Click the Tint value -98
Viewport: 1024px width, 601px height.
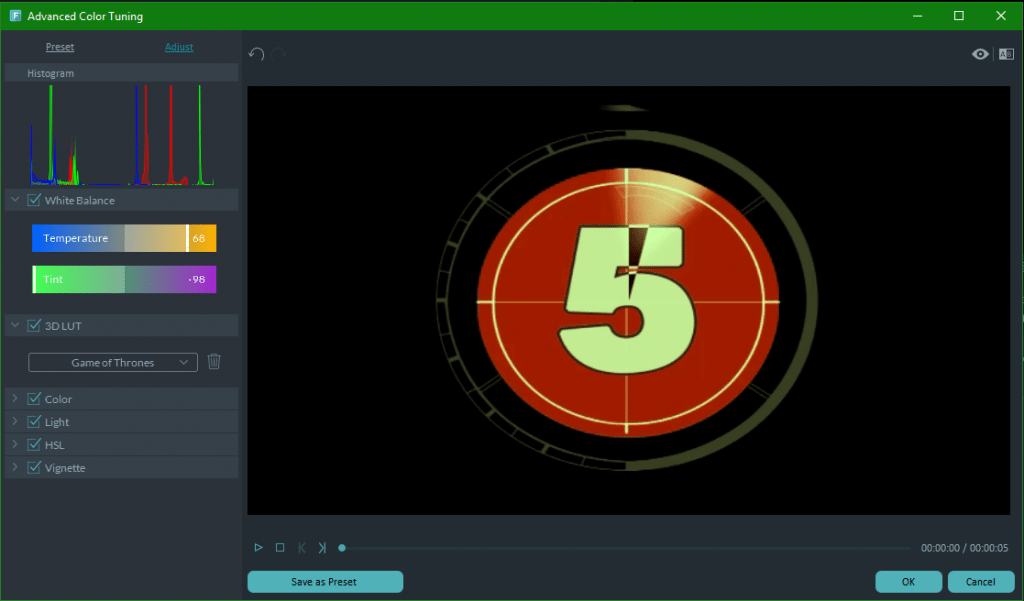click(x=197, y=280)
